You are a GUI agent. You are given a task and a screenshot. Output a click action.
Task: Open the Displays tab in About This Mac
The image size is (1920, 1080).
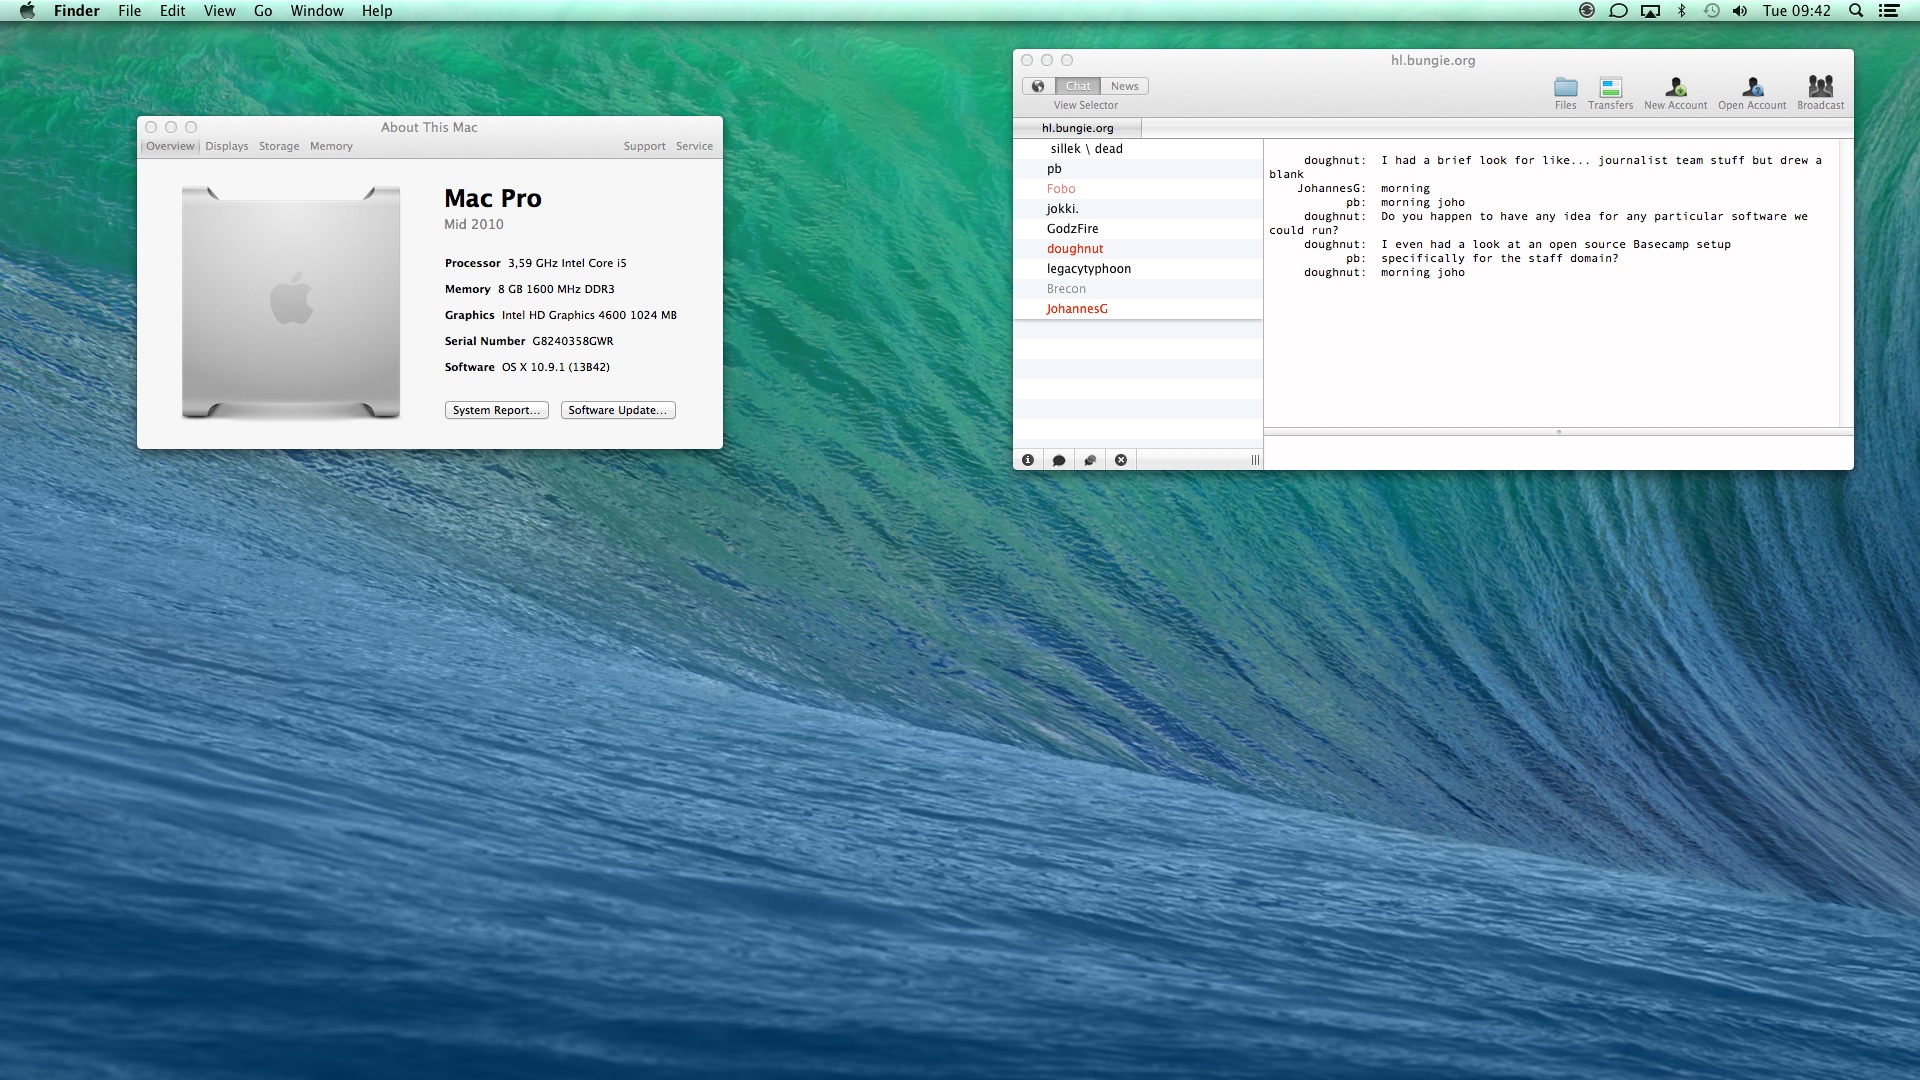tap(227, 146)
